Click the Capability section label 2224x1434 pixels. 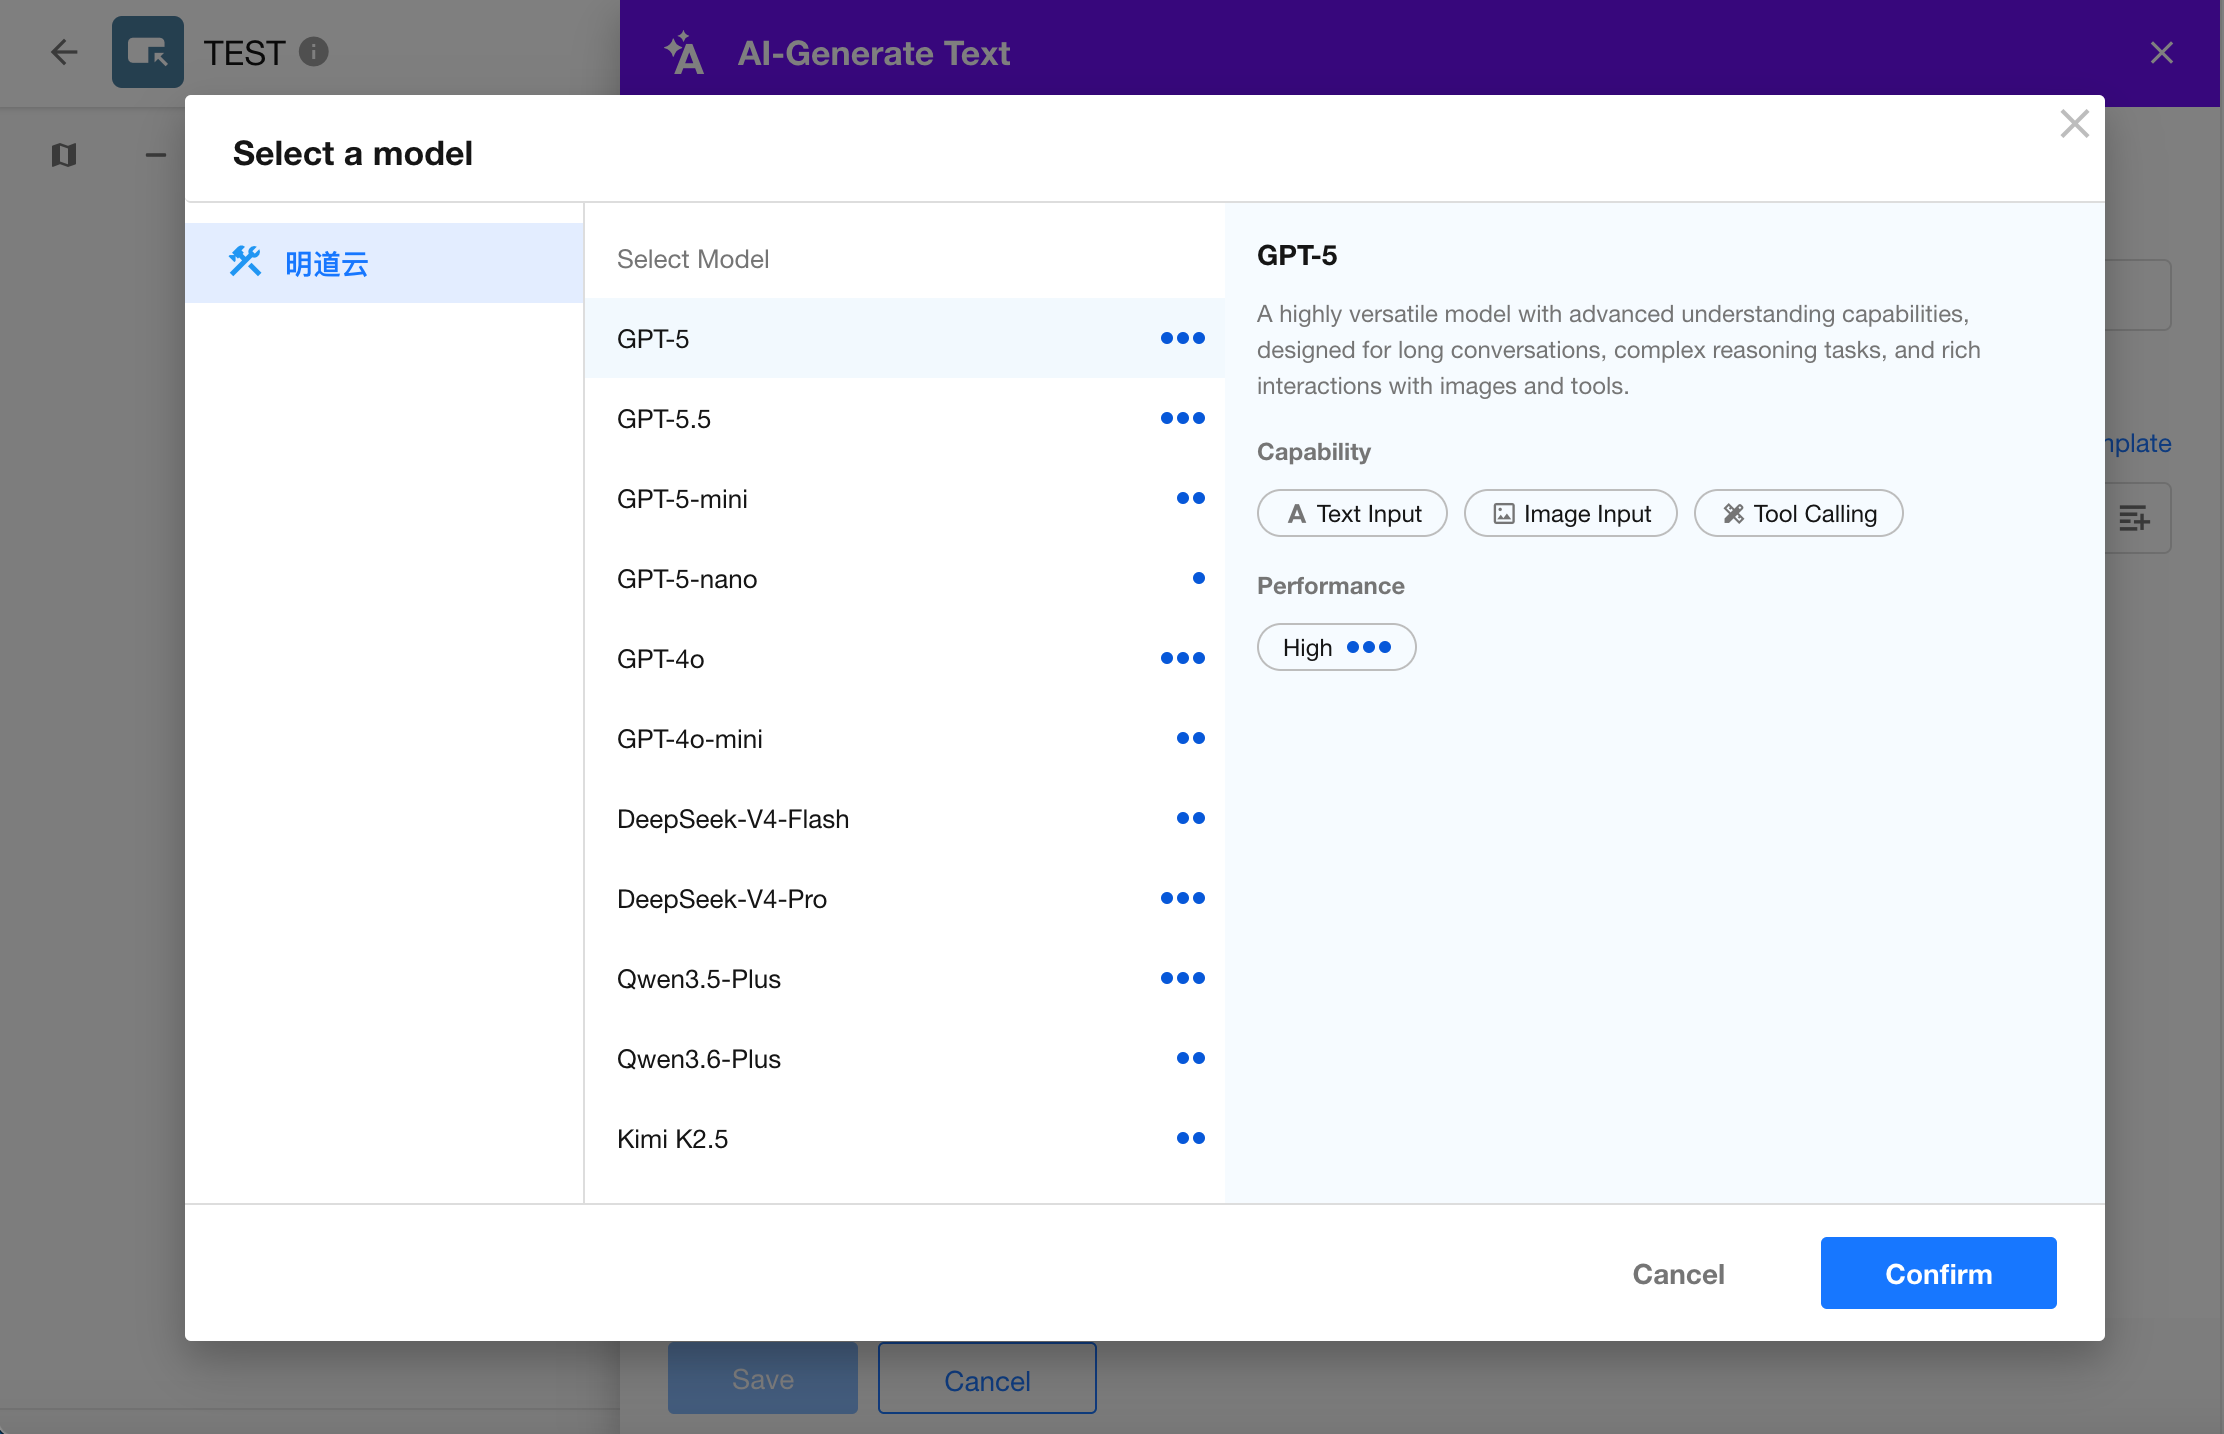click(1314, 452)
